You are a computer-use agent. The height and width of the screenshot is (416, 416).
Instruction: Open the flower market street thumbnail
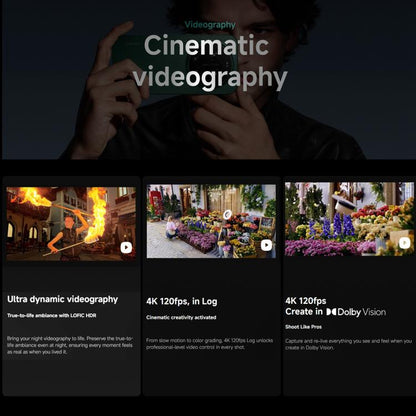211,221
